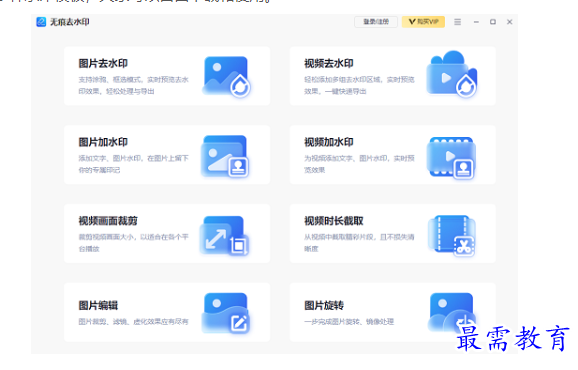Click description text under 视频画面裁剪
The height and width of the screenshot is (370, 578).
pos(133,243)
